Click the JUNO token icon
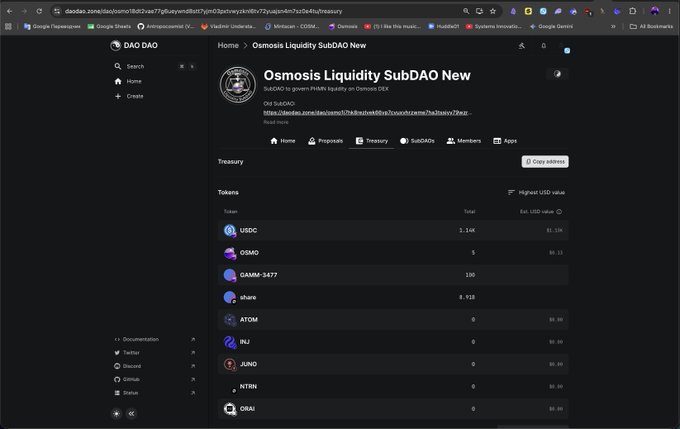Screen dimensions: 680x429 (x=230, y=364)
